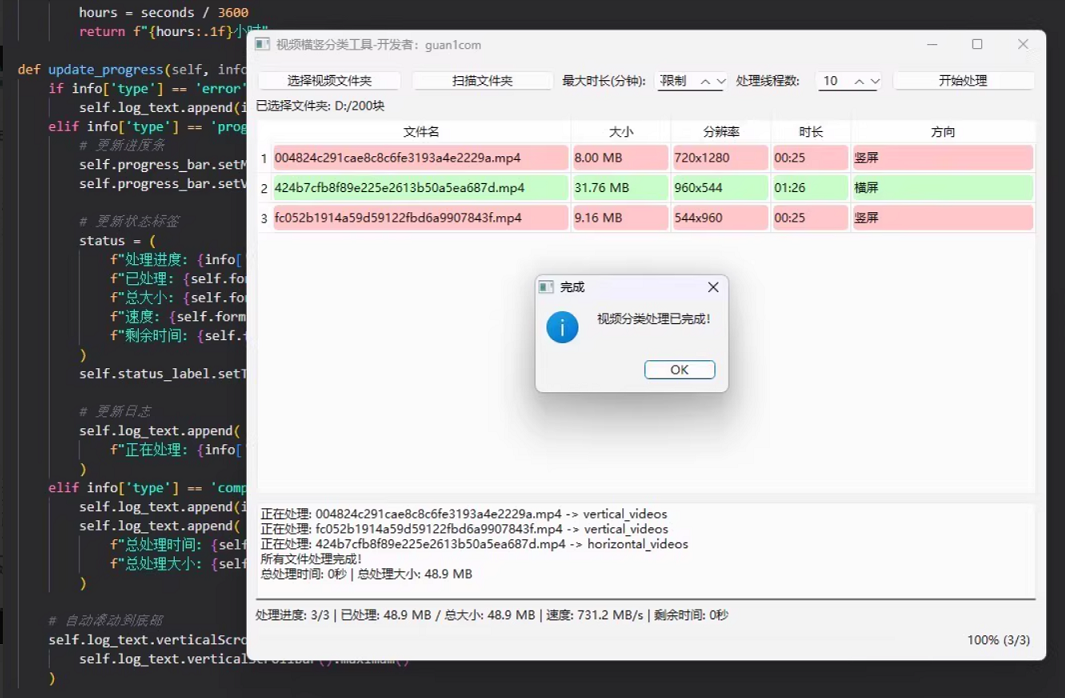Close the 完成 dialog with X
The height and width of the screenshot is (698, 1065).
click(713, 287)
